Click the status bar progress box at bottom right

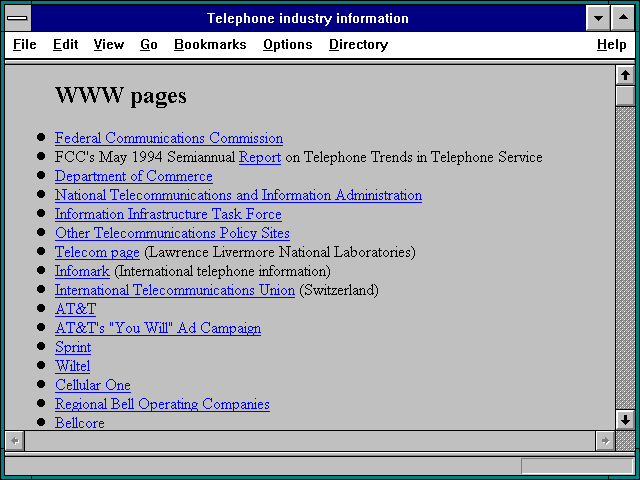(x=577, y=466)
